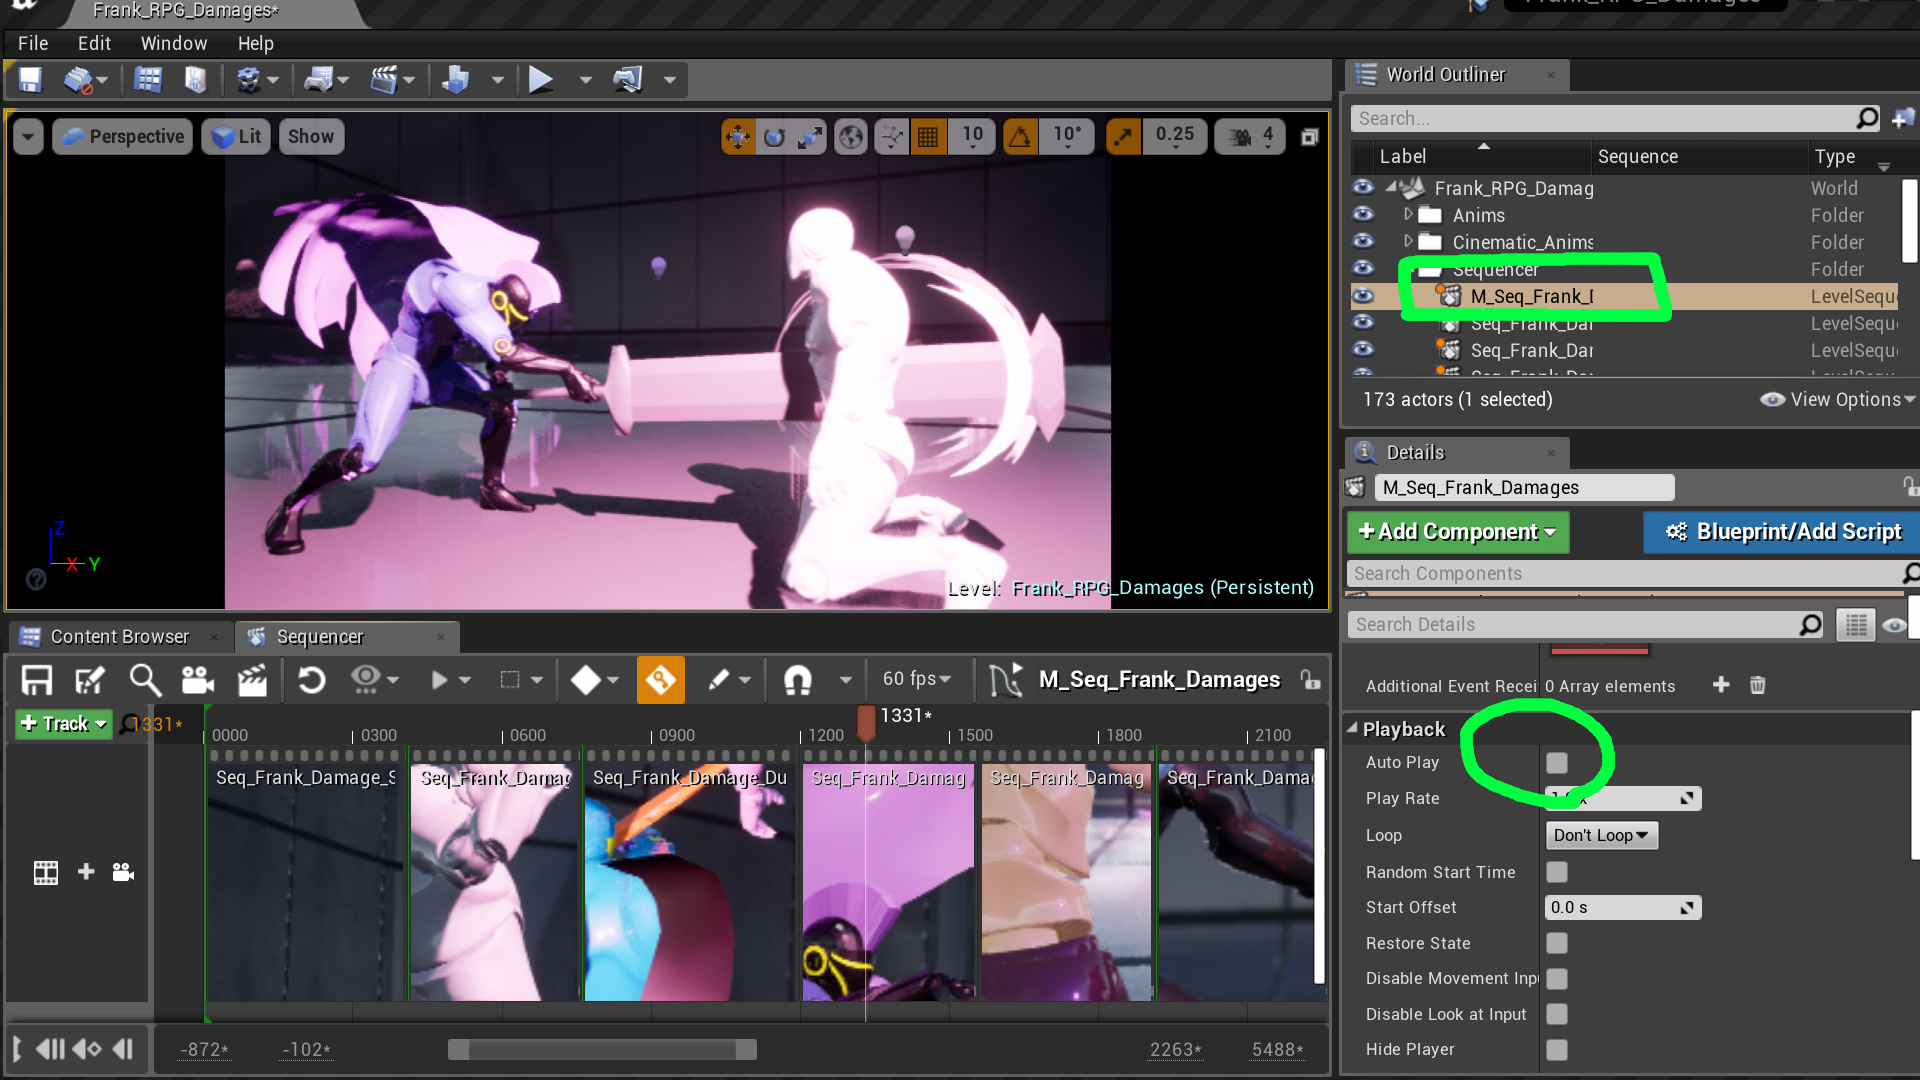This screenshot has width=1920, height=1080.
Task: Open the Window menu
Action: pyautogui.click(x=173, y=43)
